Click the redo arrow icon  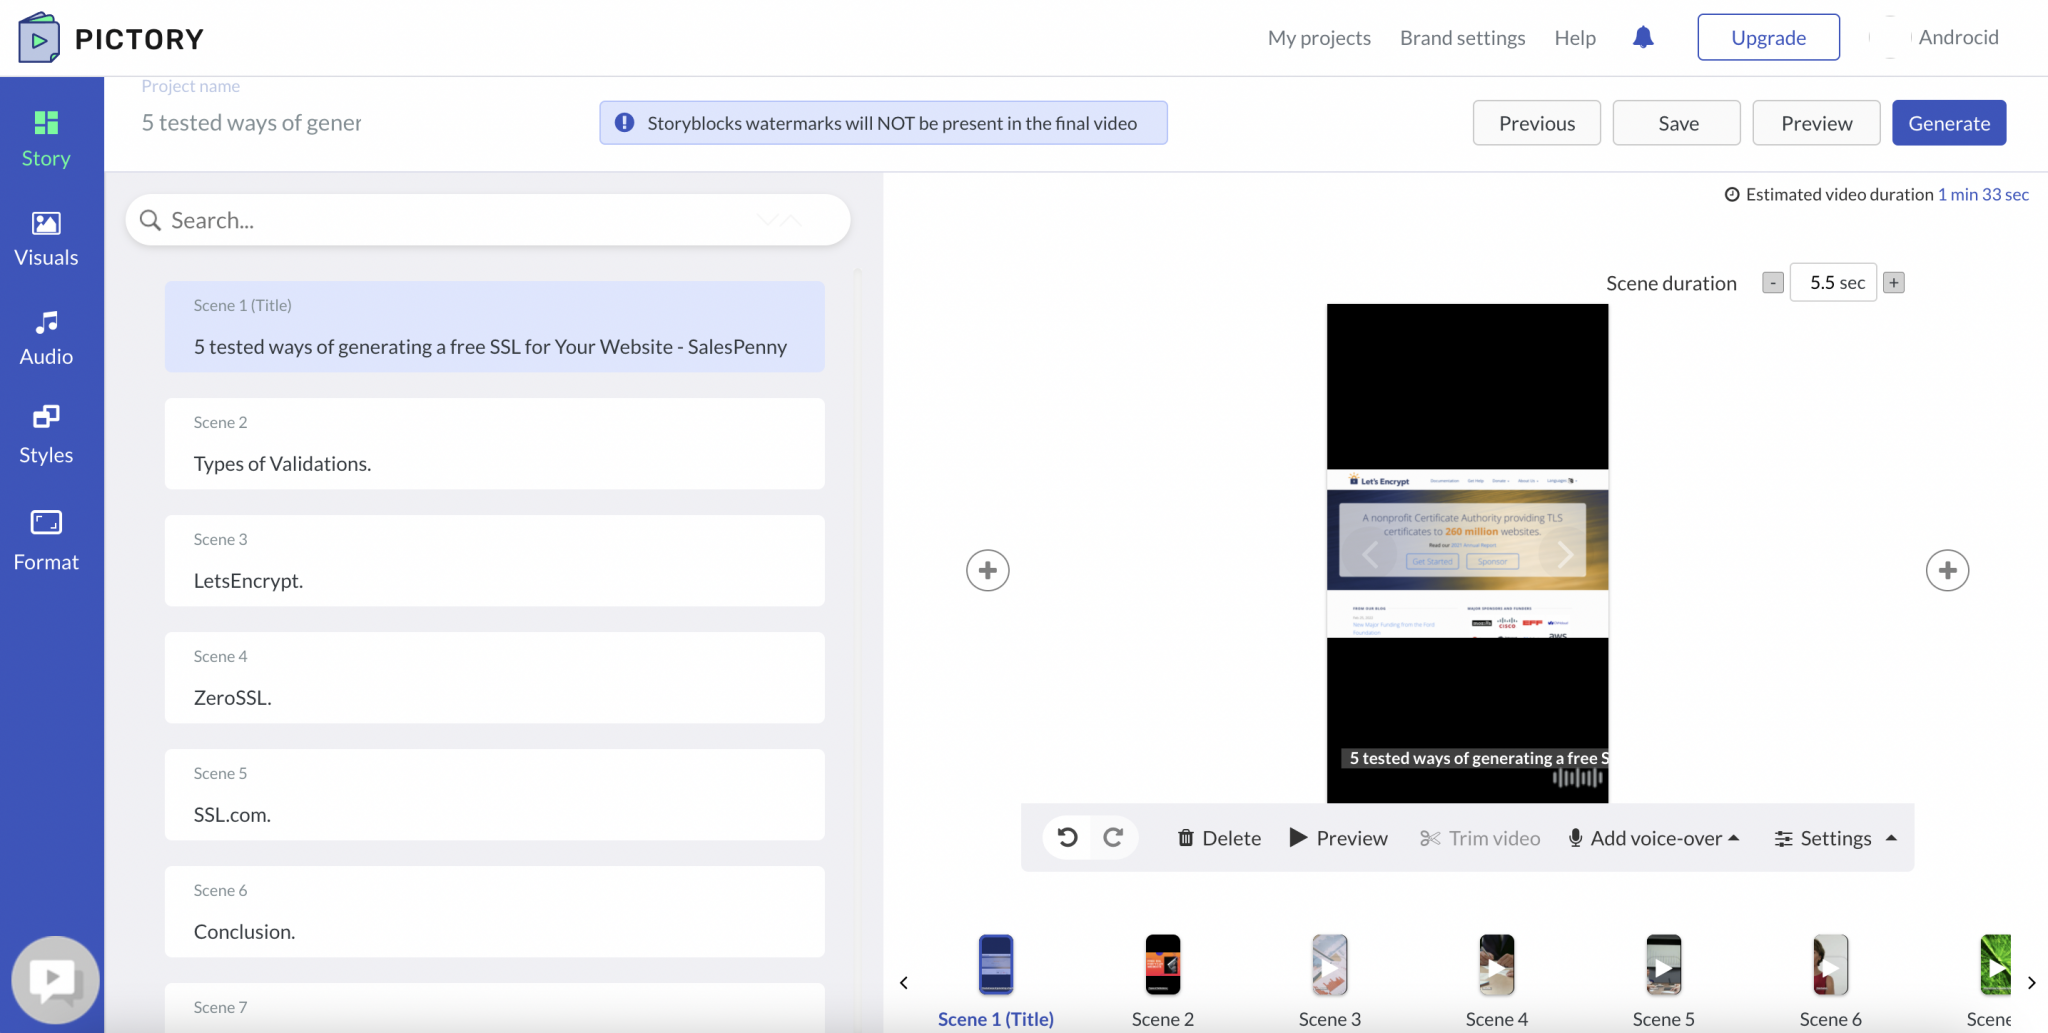click(1113, 837)
